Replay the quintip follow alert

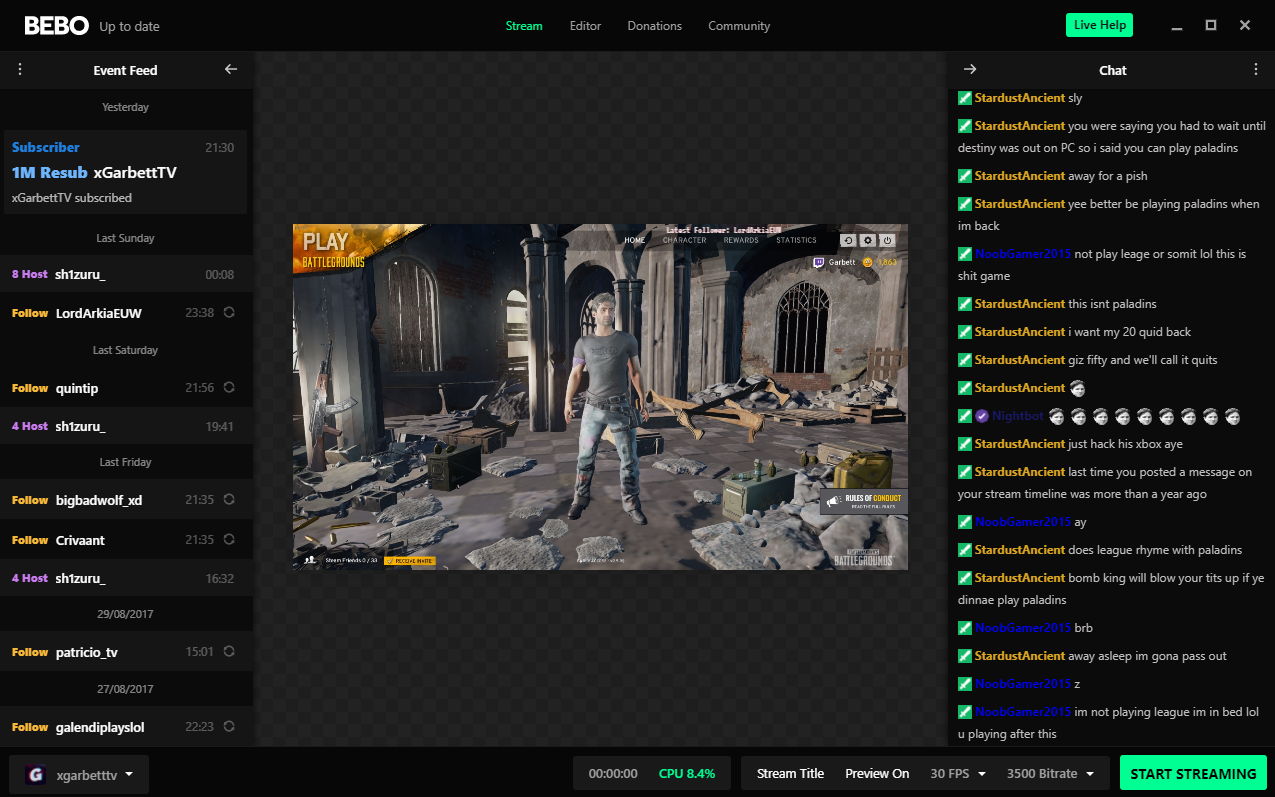pyautogui.click(x=229, y=388)
